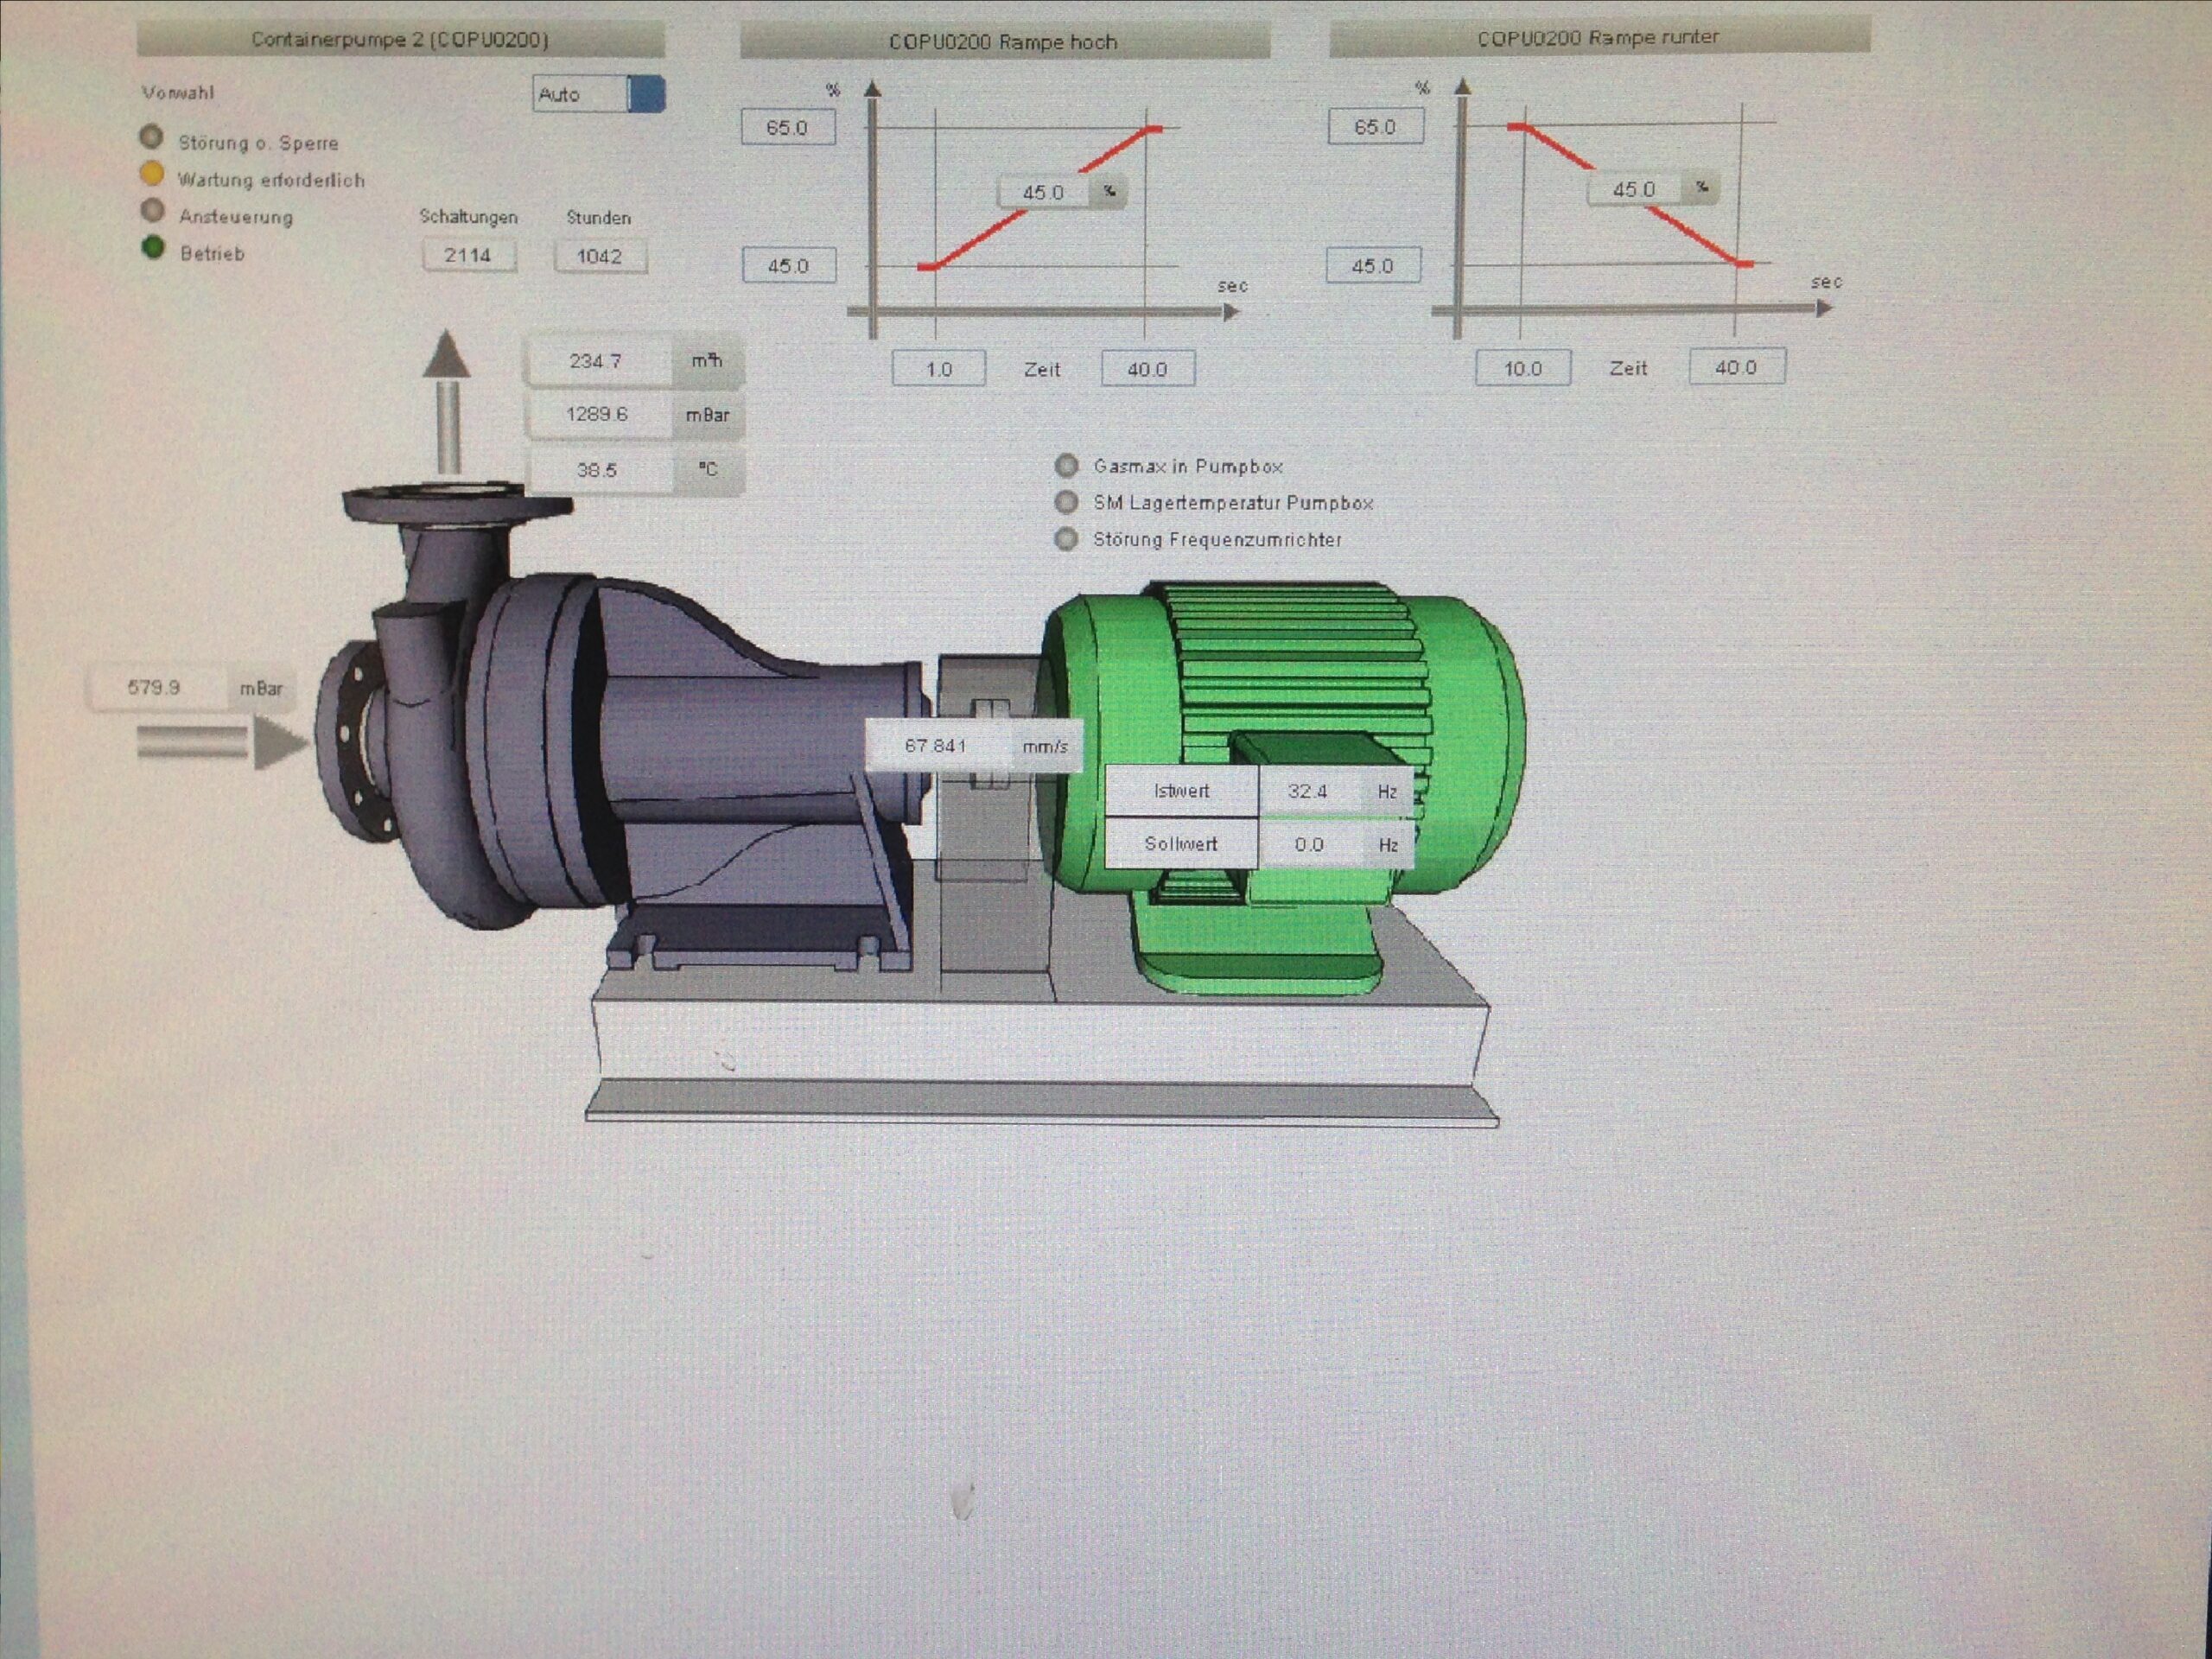This screenshot has width=2212, height=1659.
Task: Click the green Betrieb status indicator
Action: click(x=153, y=248)
